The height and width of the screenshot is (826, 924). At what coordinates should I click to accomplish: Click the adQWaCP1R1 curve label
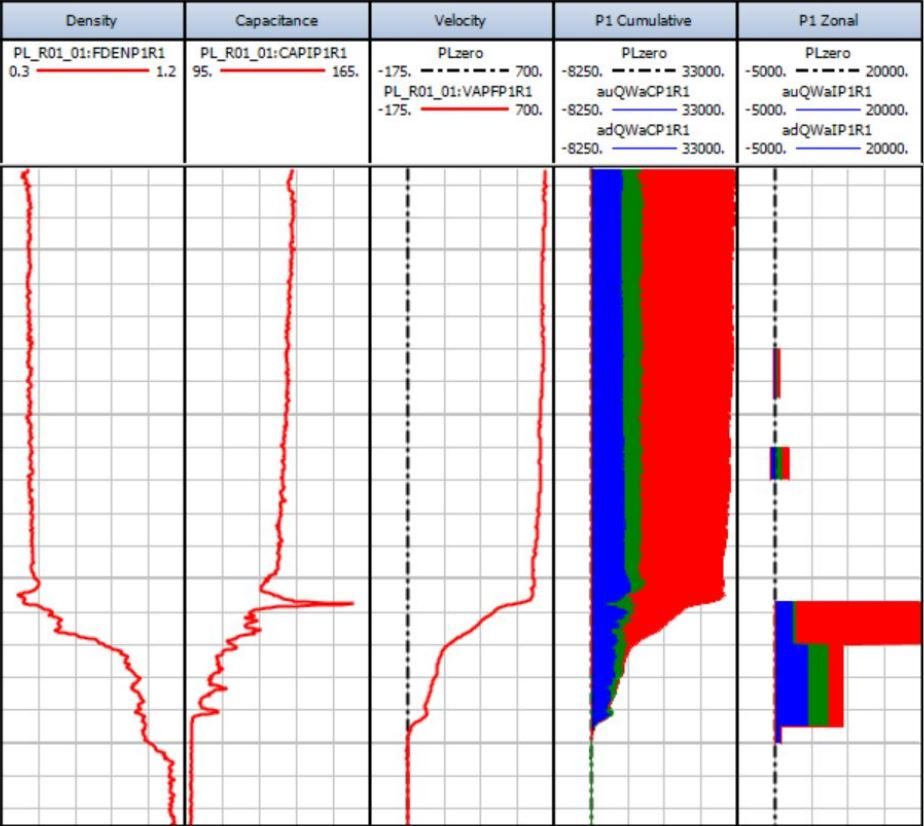point(643,130)
